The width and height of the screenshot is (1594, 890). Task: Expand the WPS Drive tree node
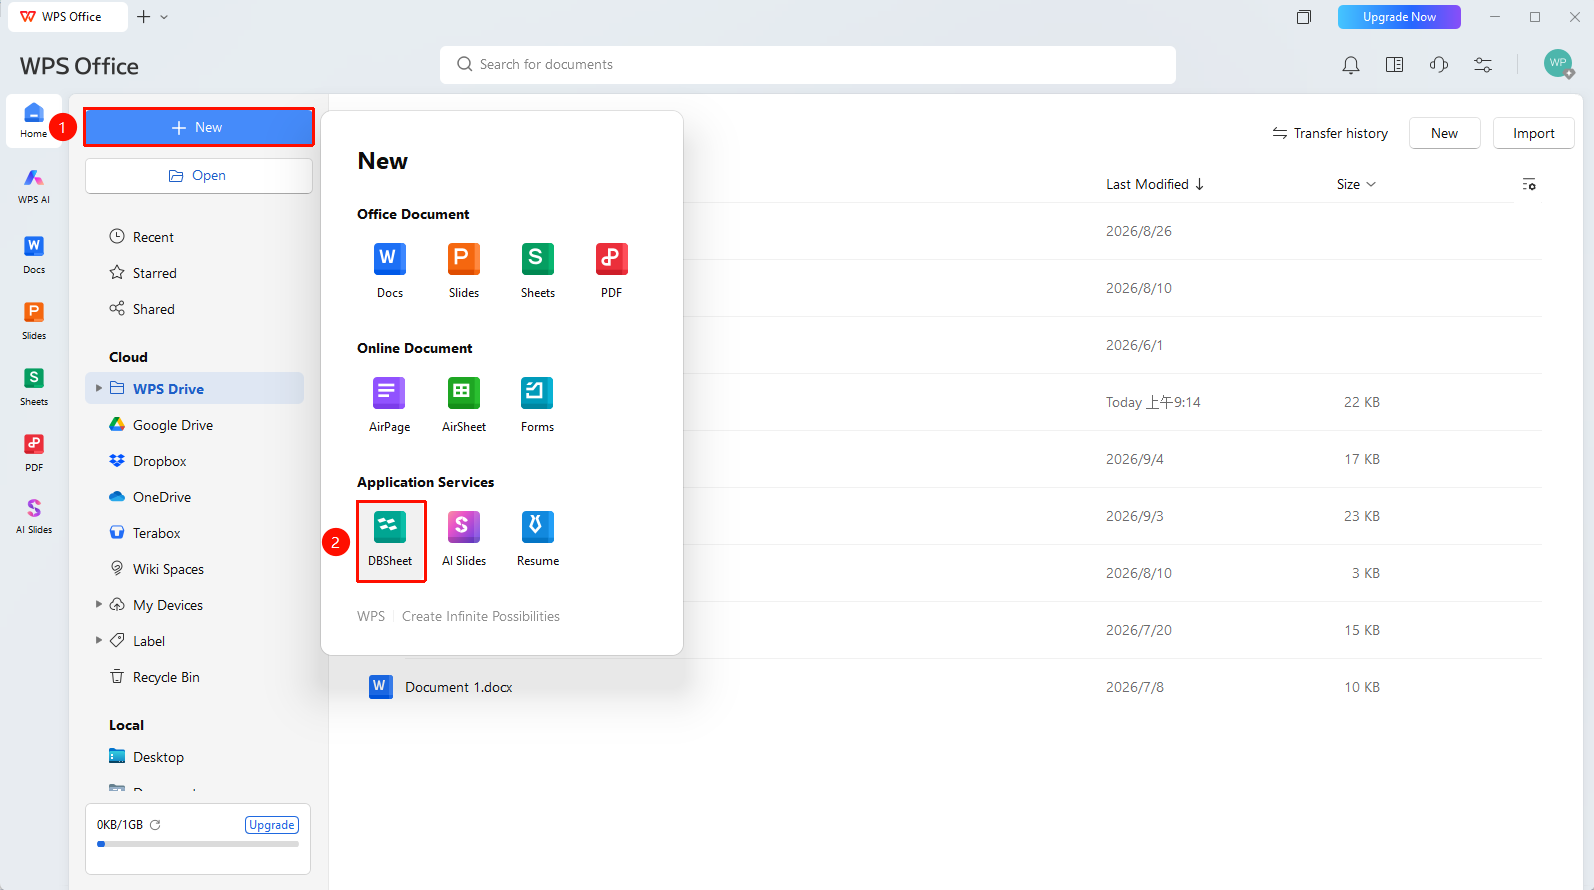pos(98,388)
